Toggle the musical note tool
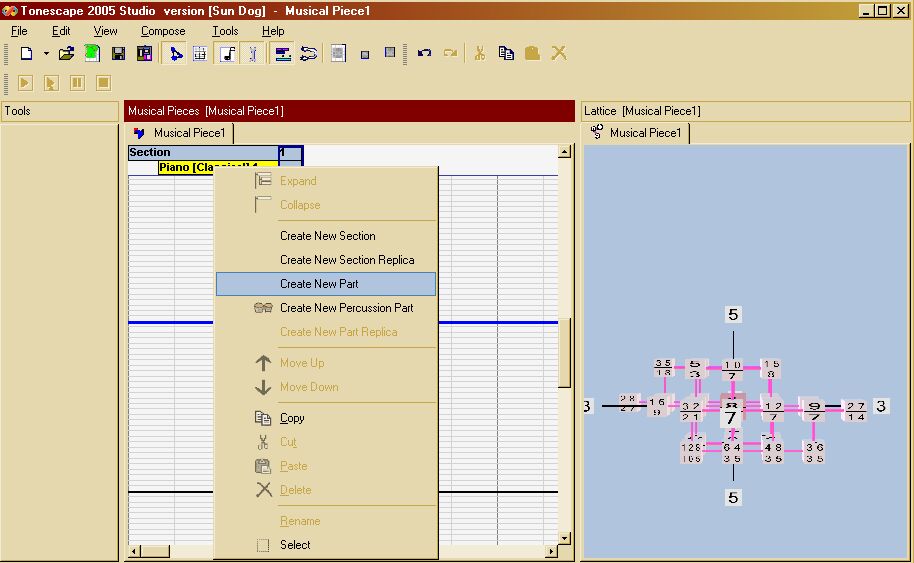Screen dimensions: 914x563 point(227,54)
